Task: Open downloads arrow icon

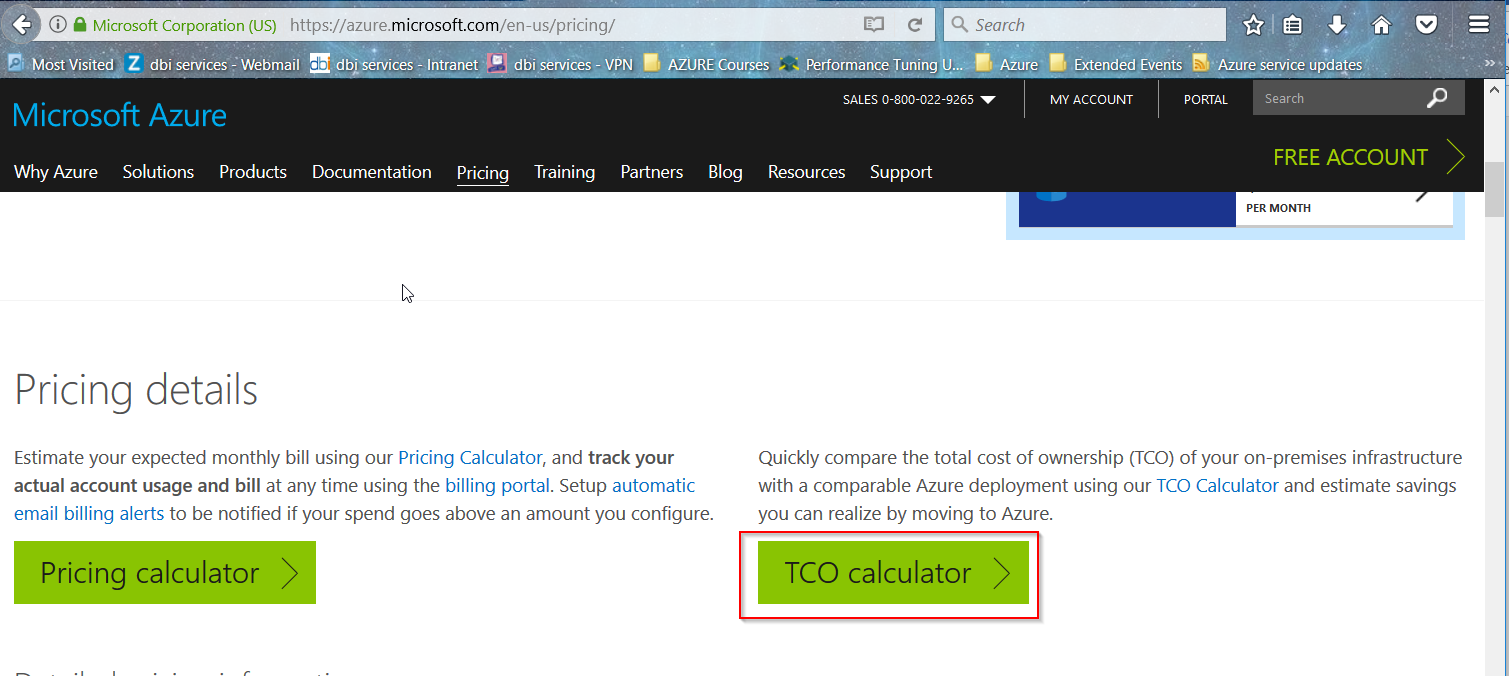Action: 1337,25
